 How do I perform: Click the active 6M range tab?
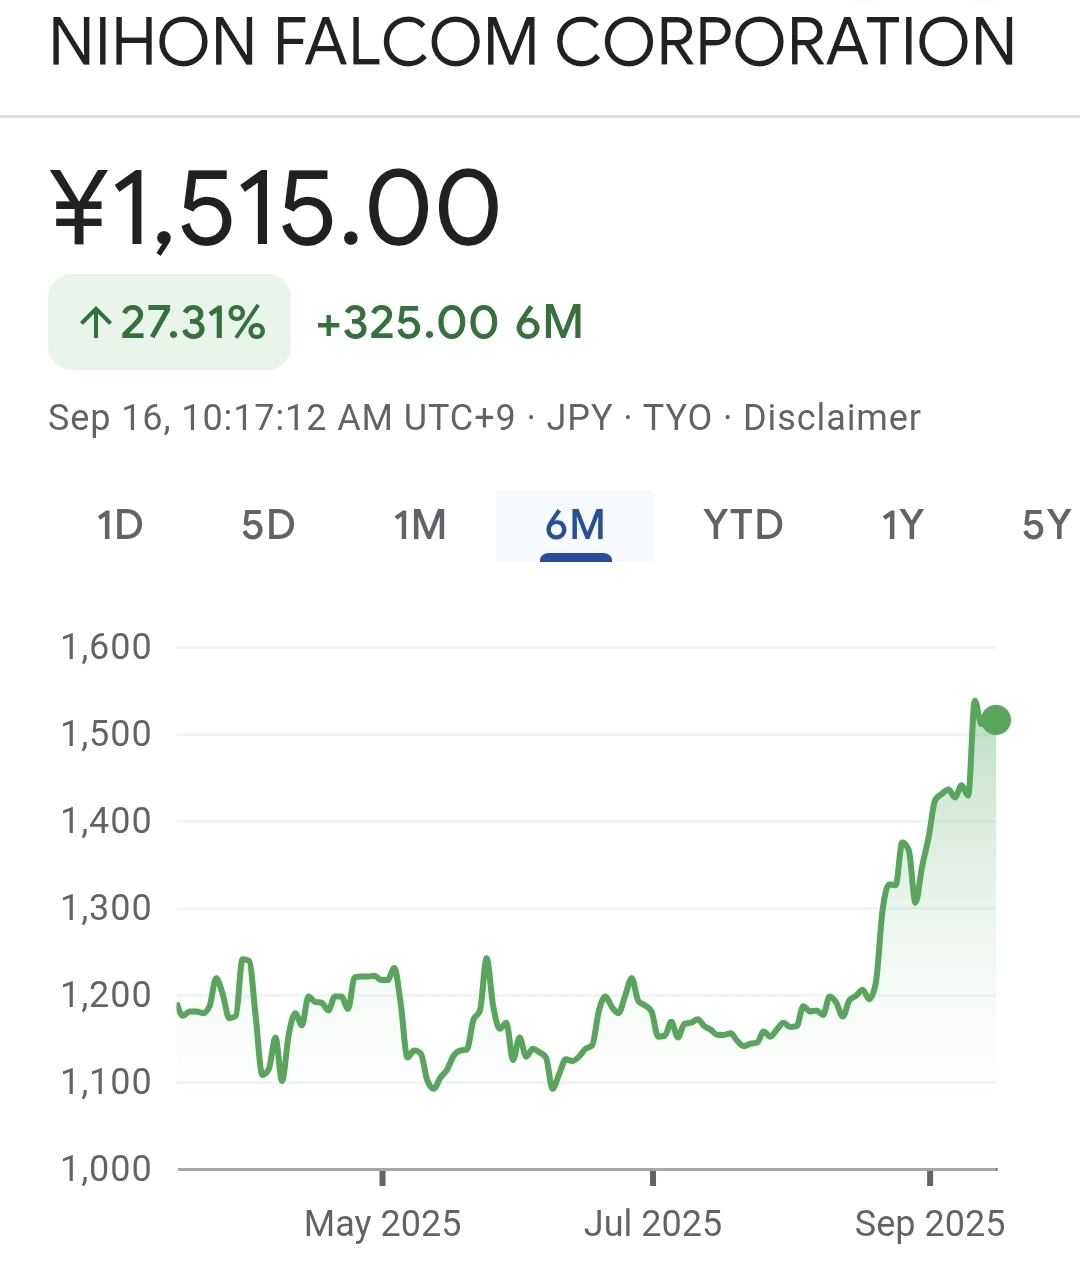tap(575, 525)
